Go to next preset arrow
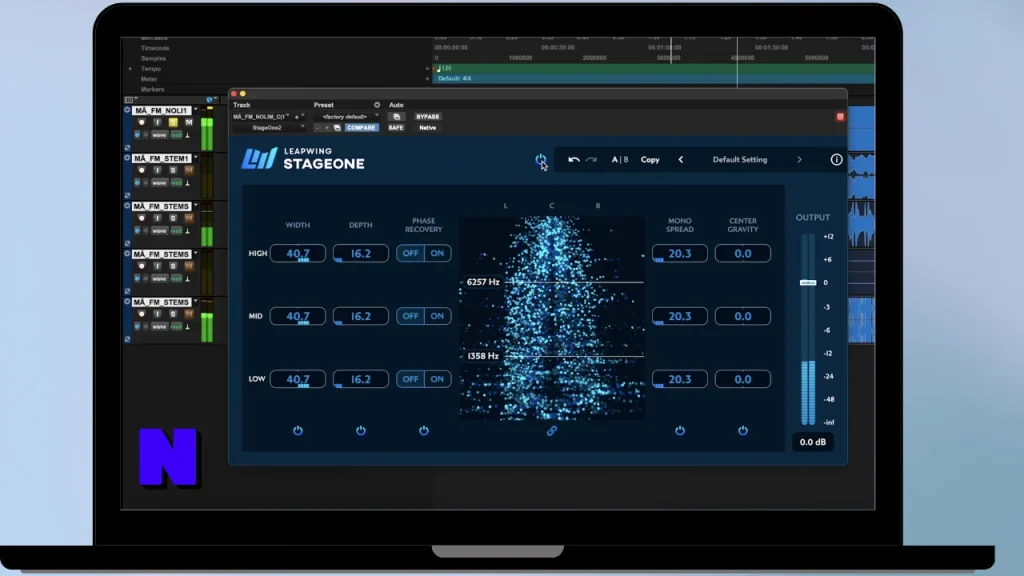The width and height of the screenshot is (1024, 576). click(799, 159)
